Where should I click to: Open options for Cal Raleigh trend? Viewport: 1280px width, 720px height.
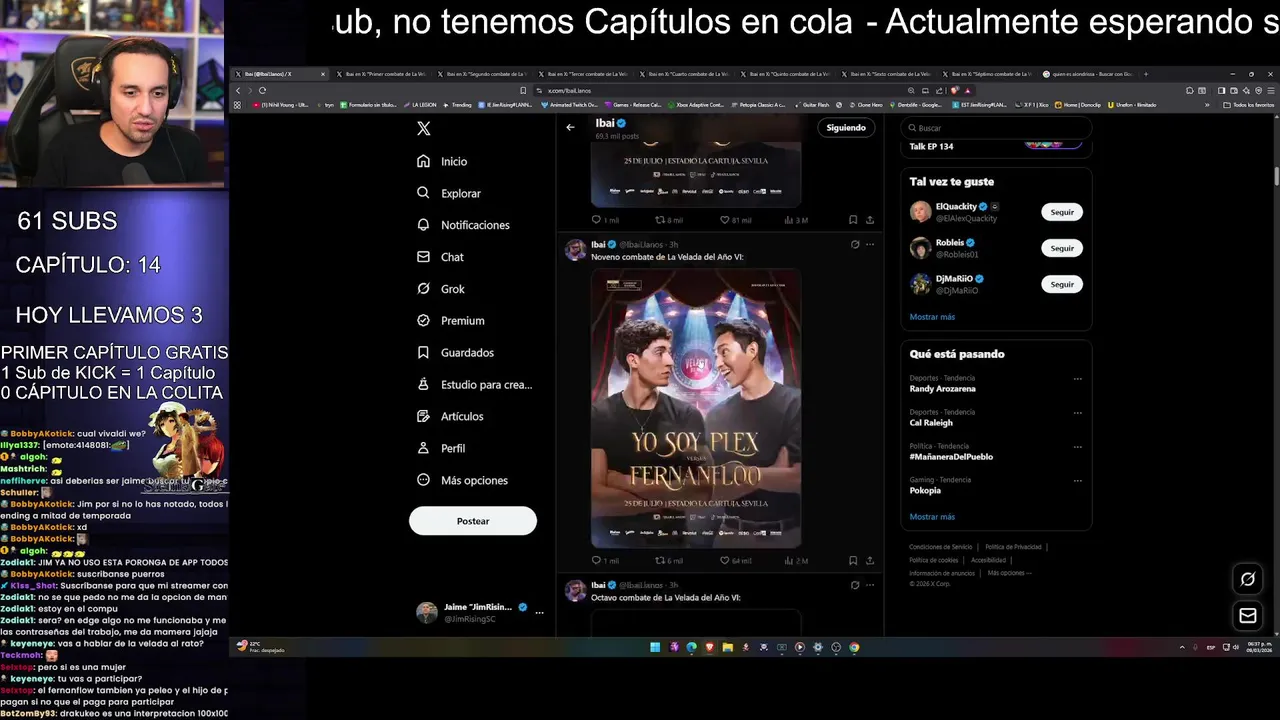pyautogui.click(x=1077, y=413)
